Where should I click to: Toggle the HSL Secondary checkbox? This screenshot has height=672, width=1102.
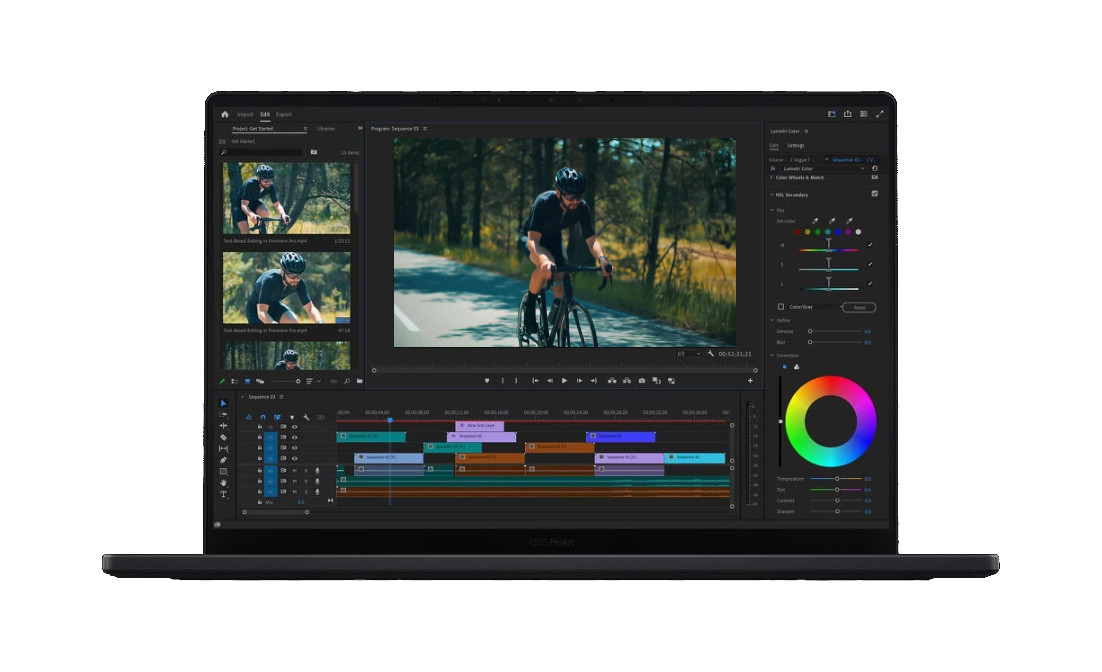pyautogui.click(x=875, y=193)
